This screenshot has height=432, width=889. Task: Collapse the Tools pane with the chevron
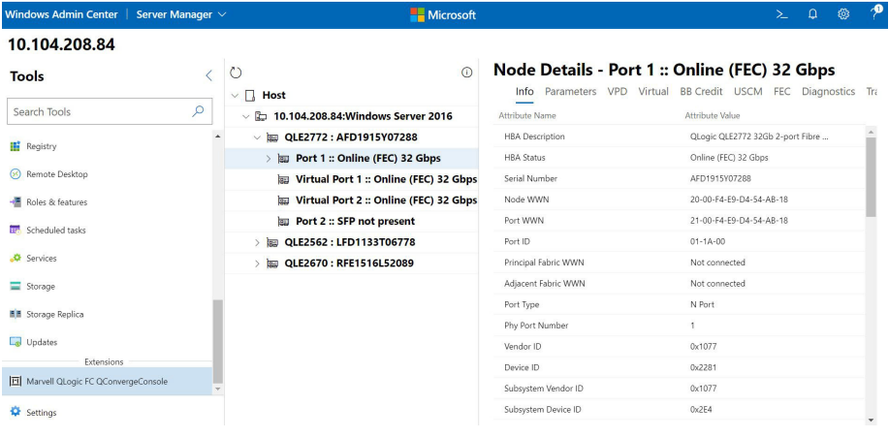(209, 75)
